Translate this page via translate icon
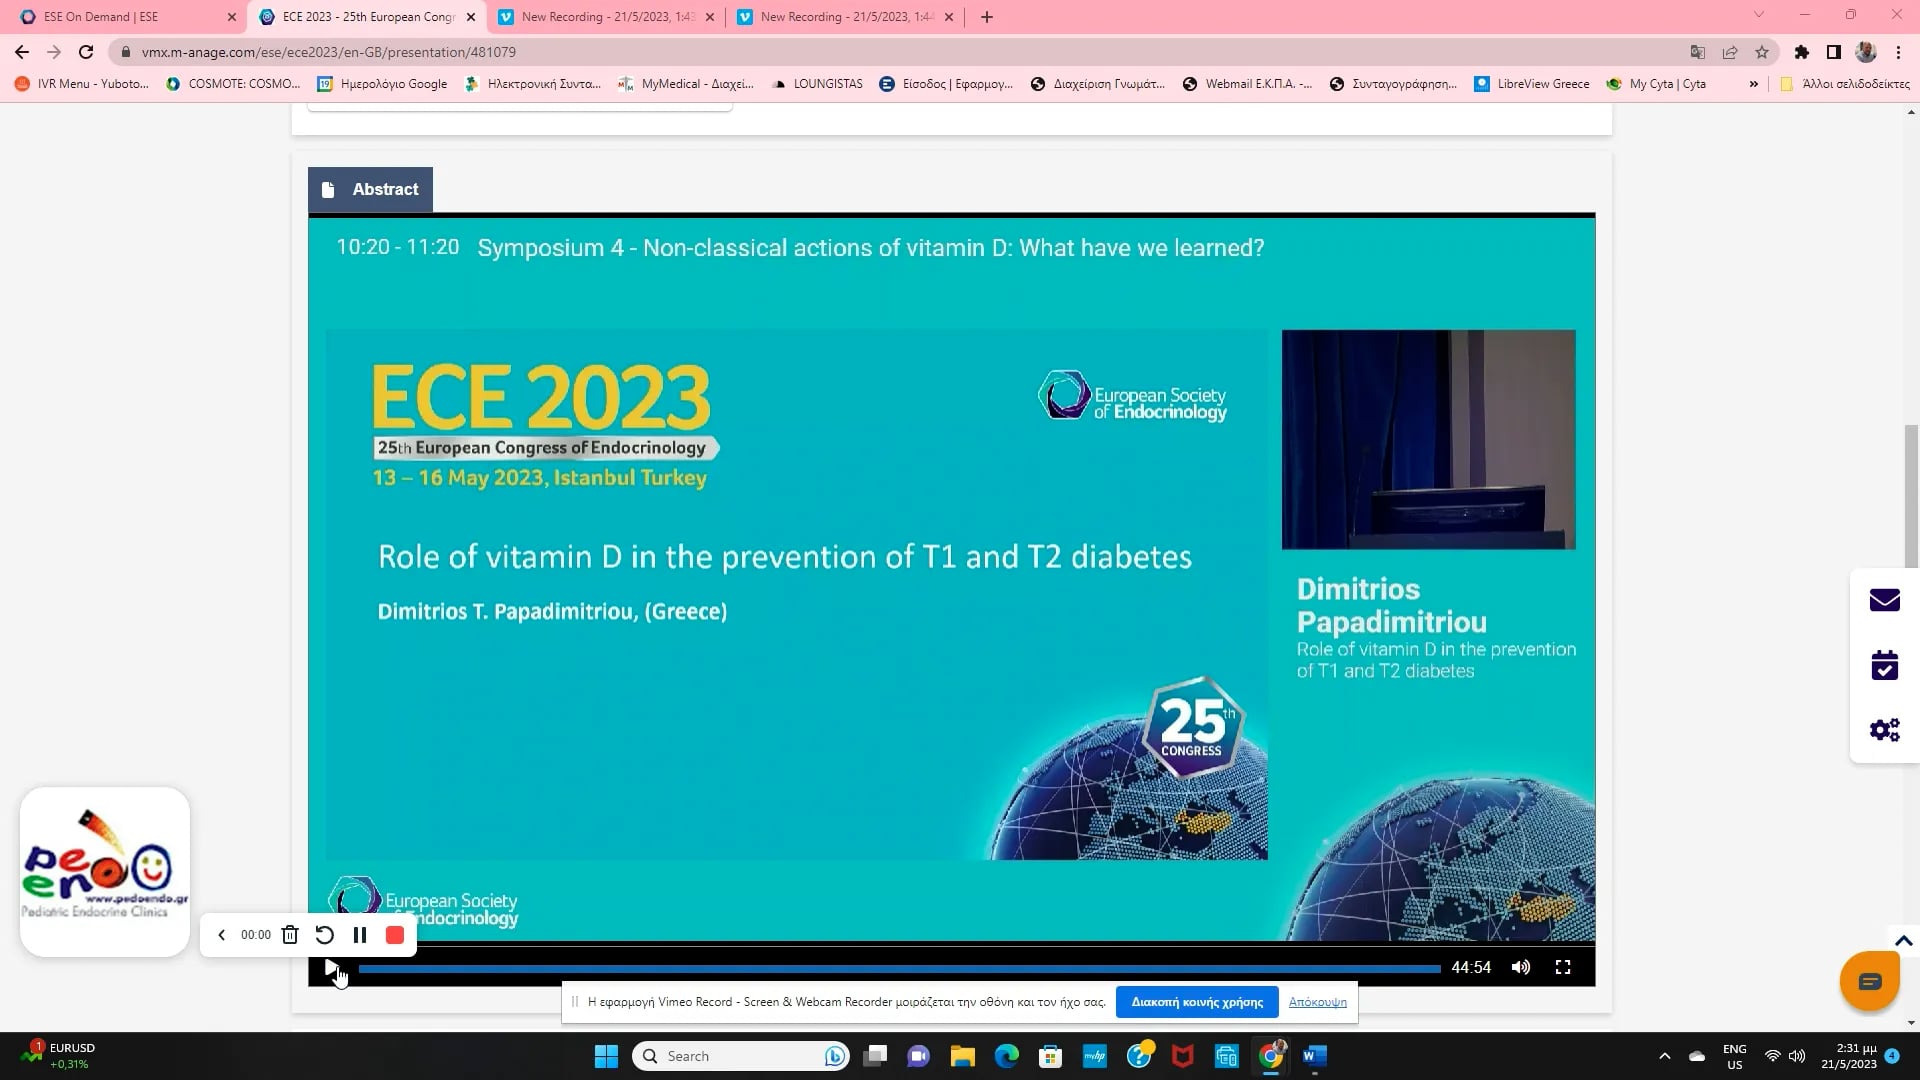1920x1080 pixels. click(x=1697, y=52)
